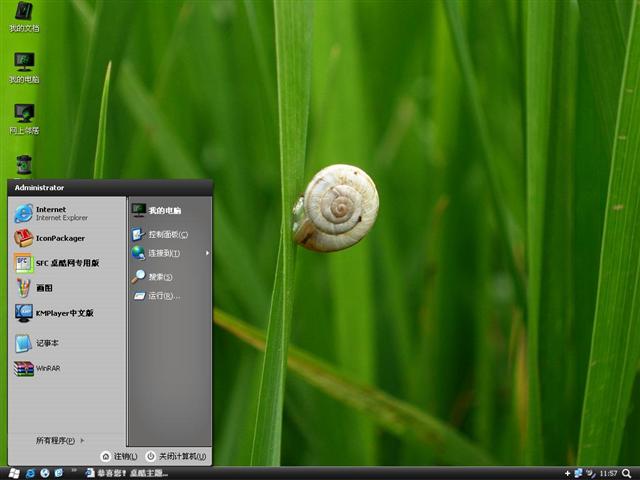Click the Windows Start button on the taskbar
The image size is (640, 480).
coord(13,472)
